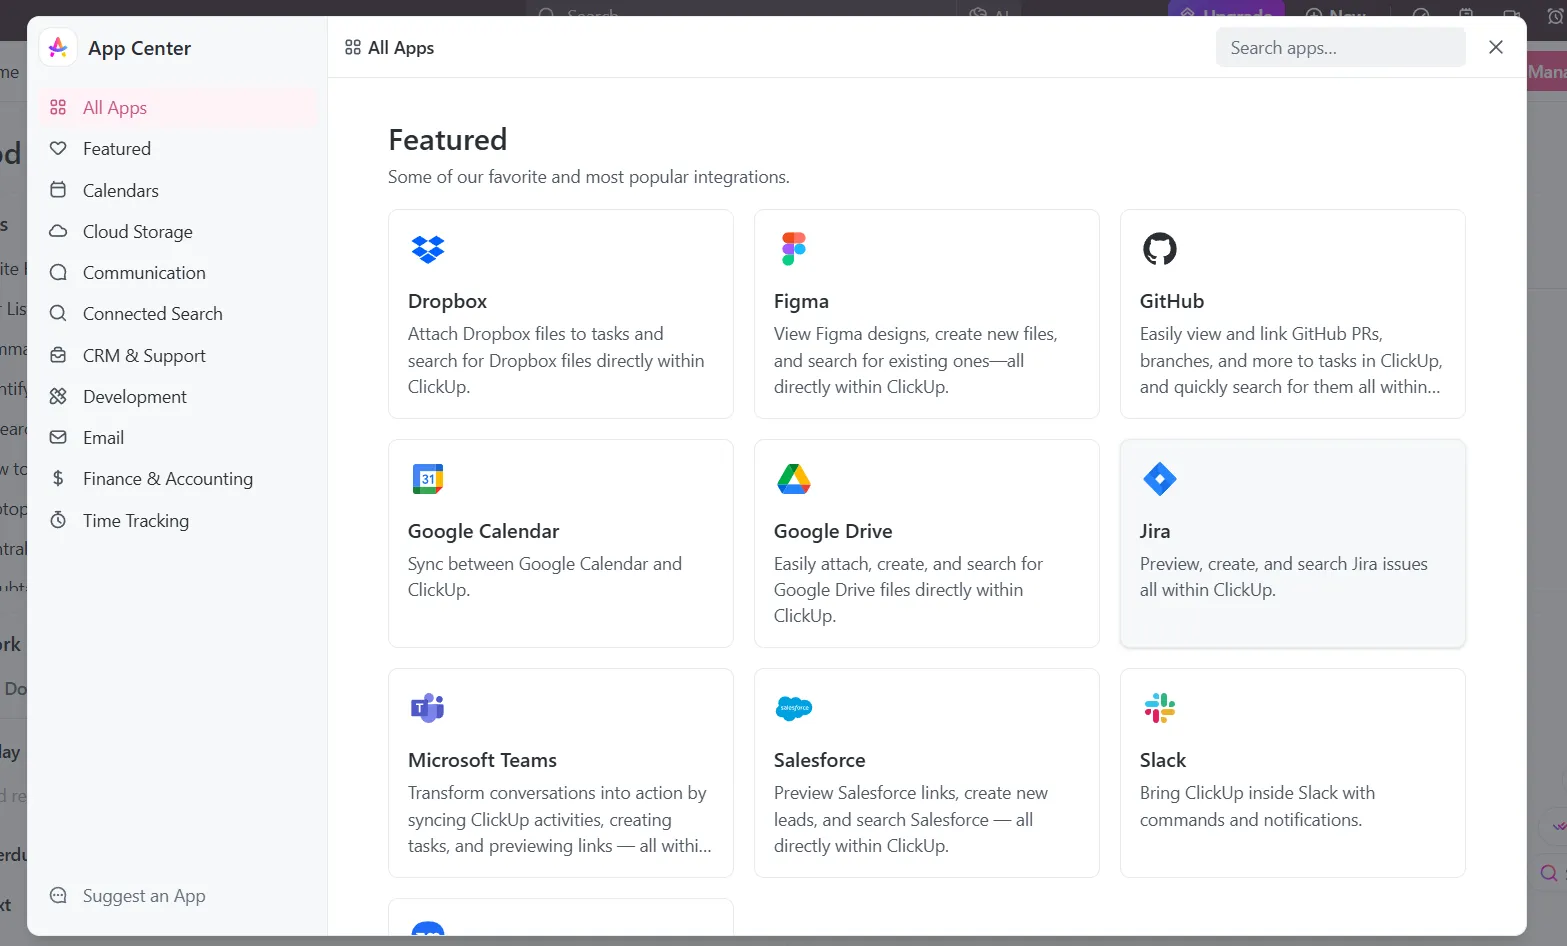Open the Cloud Storage category
Image resolution: width=1567 pixels, height=946 pixels.
point(178,231)
